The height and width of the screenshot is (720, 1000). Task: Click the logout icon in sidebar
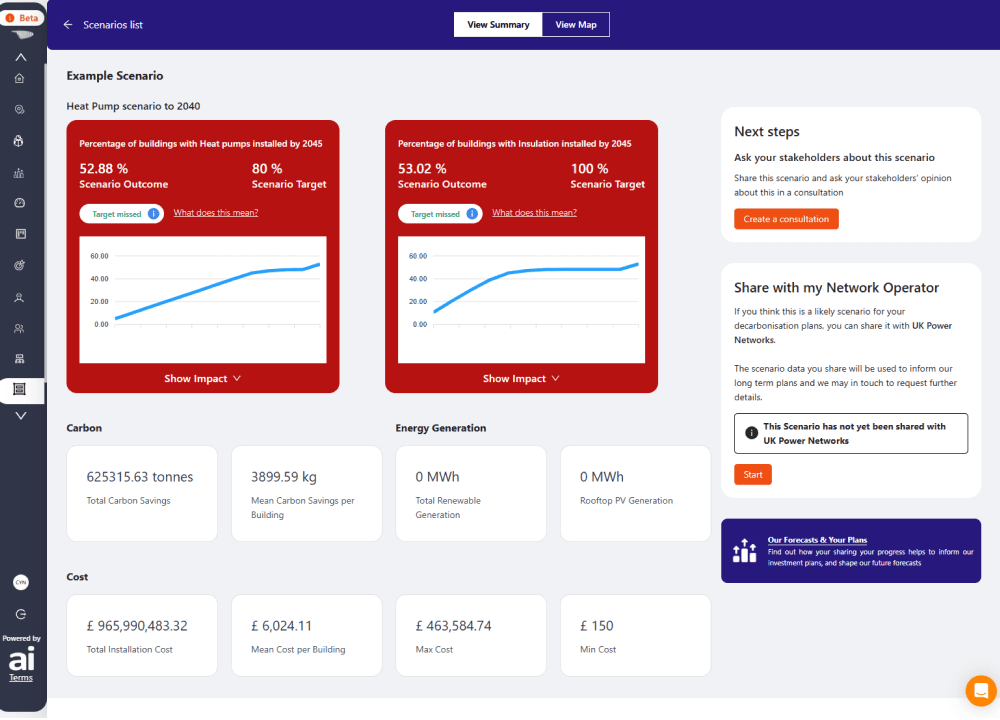coord(21,614)
